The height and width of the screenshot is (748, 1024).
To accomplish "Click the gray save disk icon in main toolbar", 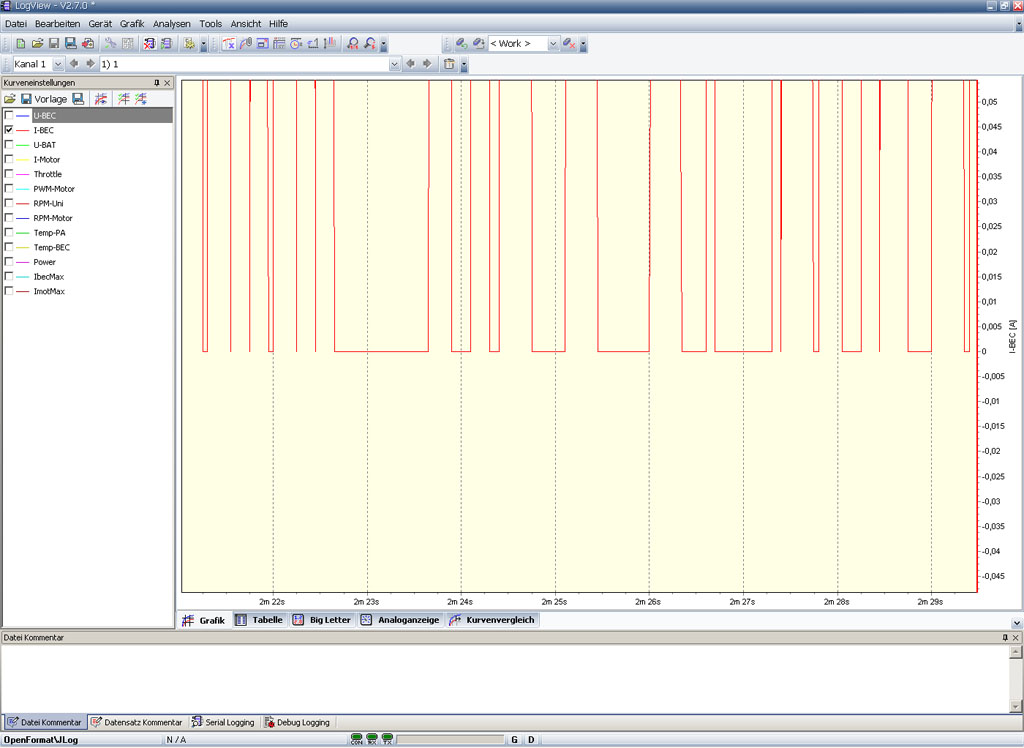I will (54, 44).
